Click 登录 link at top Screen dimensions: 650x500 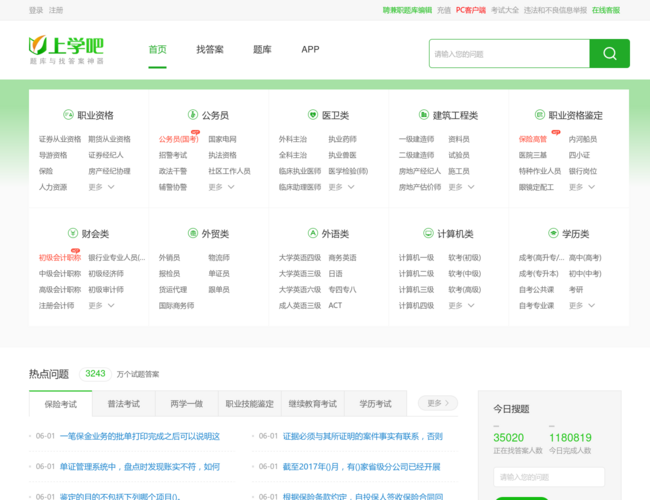click(36, 10)
